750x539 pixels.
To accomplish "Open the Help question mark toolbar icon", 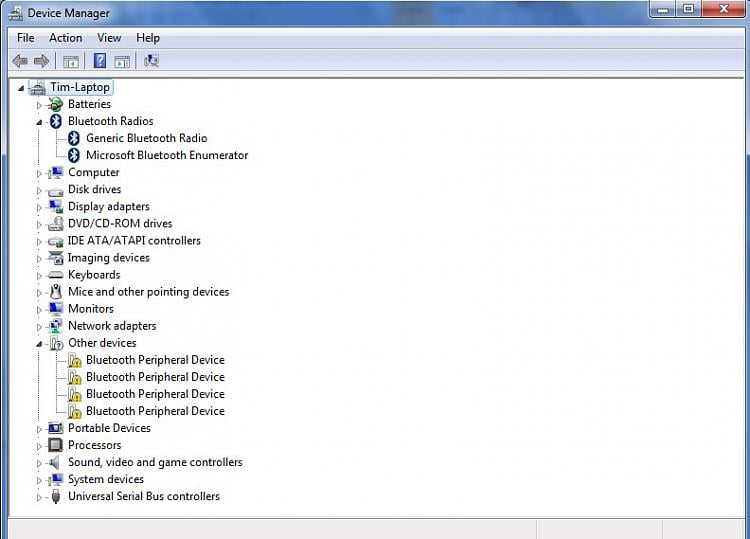I will (100, 61).
